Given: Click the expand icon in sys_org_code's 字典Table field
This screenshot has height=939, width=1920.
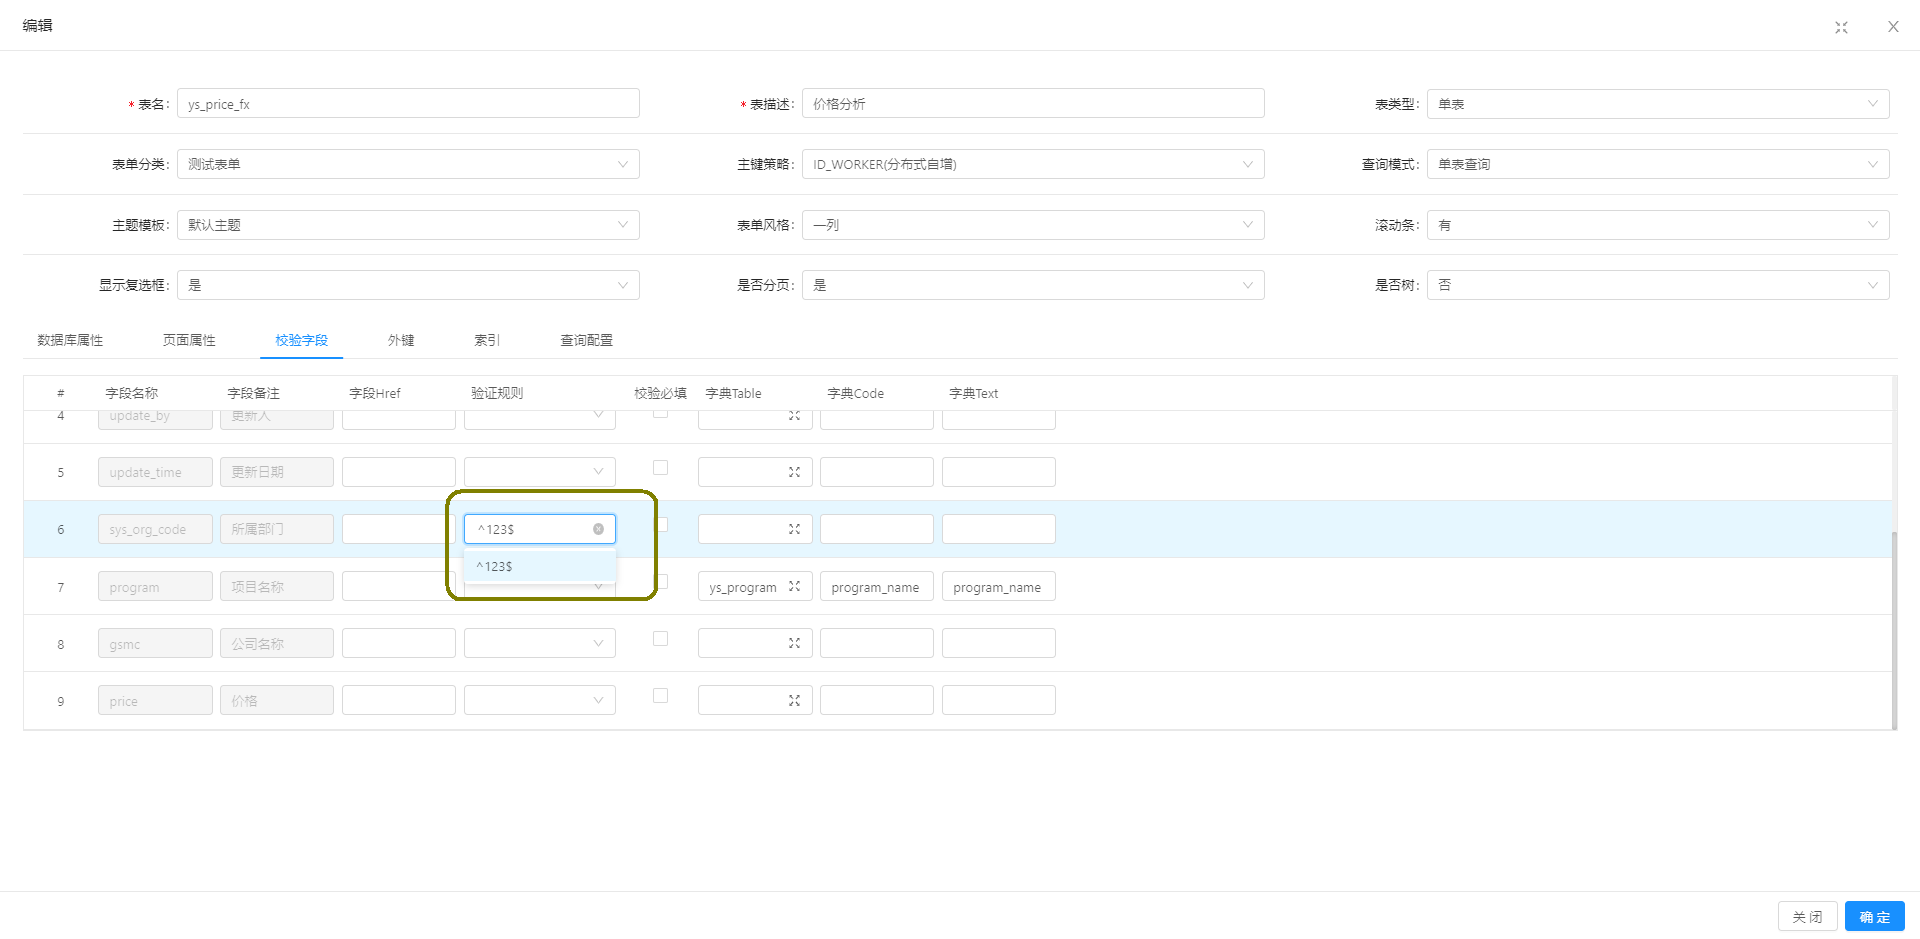Looking at the screenshot, I should 794,529.
